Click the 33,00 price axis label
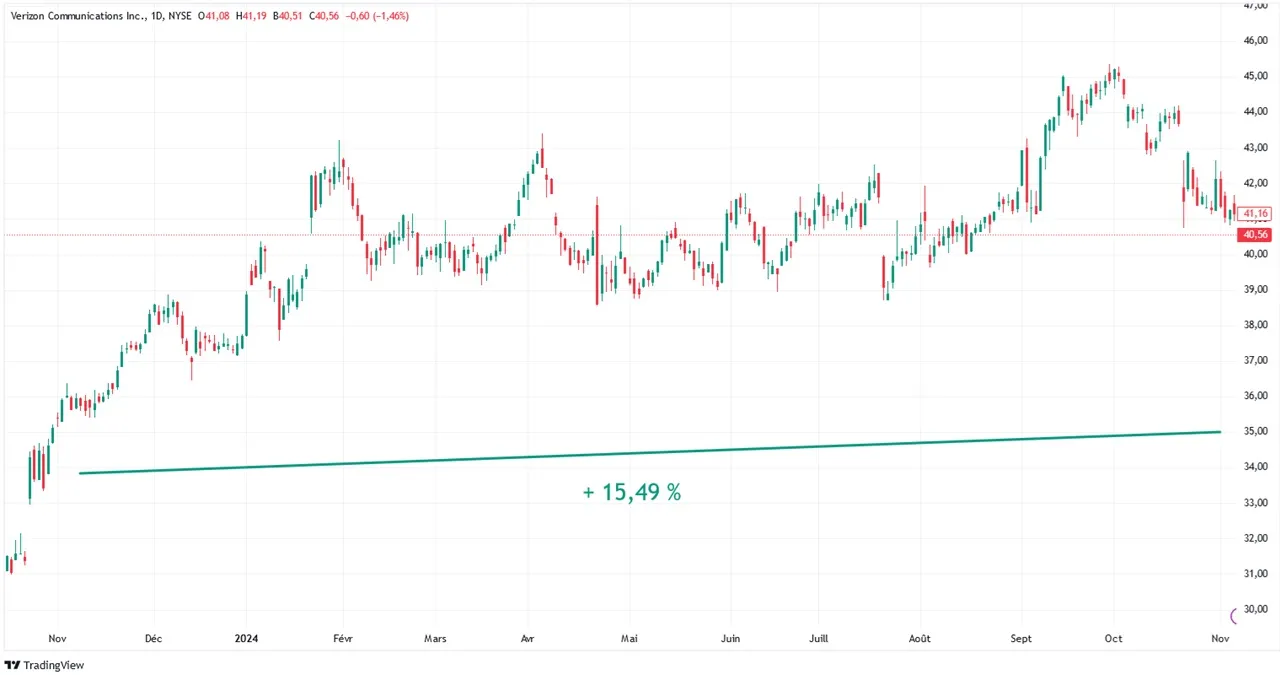 (x=1256, y=503)
